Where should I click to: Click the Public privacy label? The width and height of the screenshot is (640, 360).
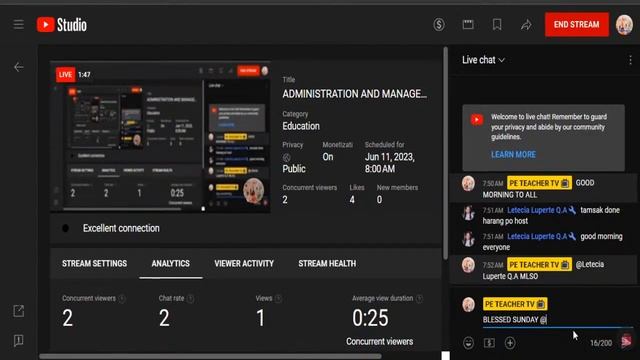point(294,169)
